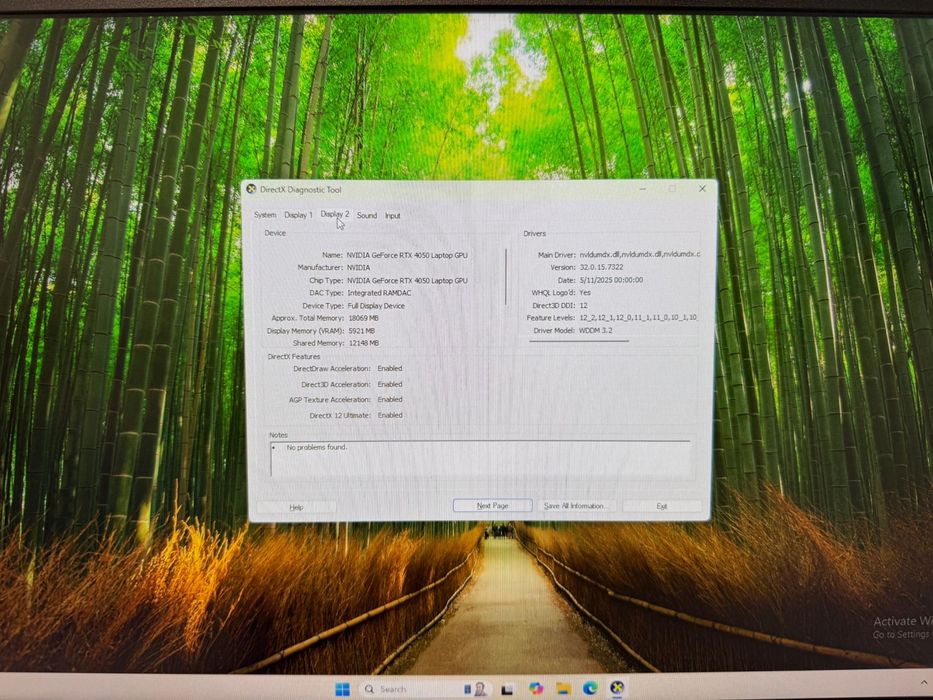The image size is (933, 700).
Task: Click the Drivers panel horizontal scrollbar
Action: pos(579,341)
